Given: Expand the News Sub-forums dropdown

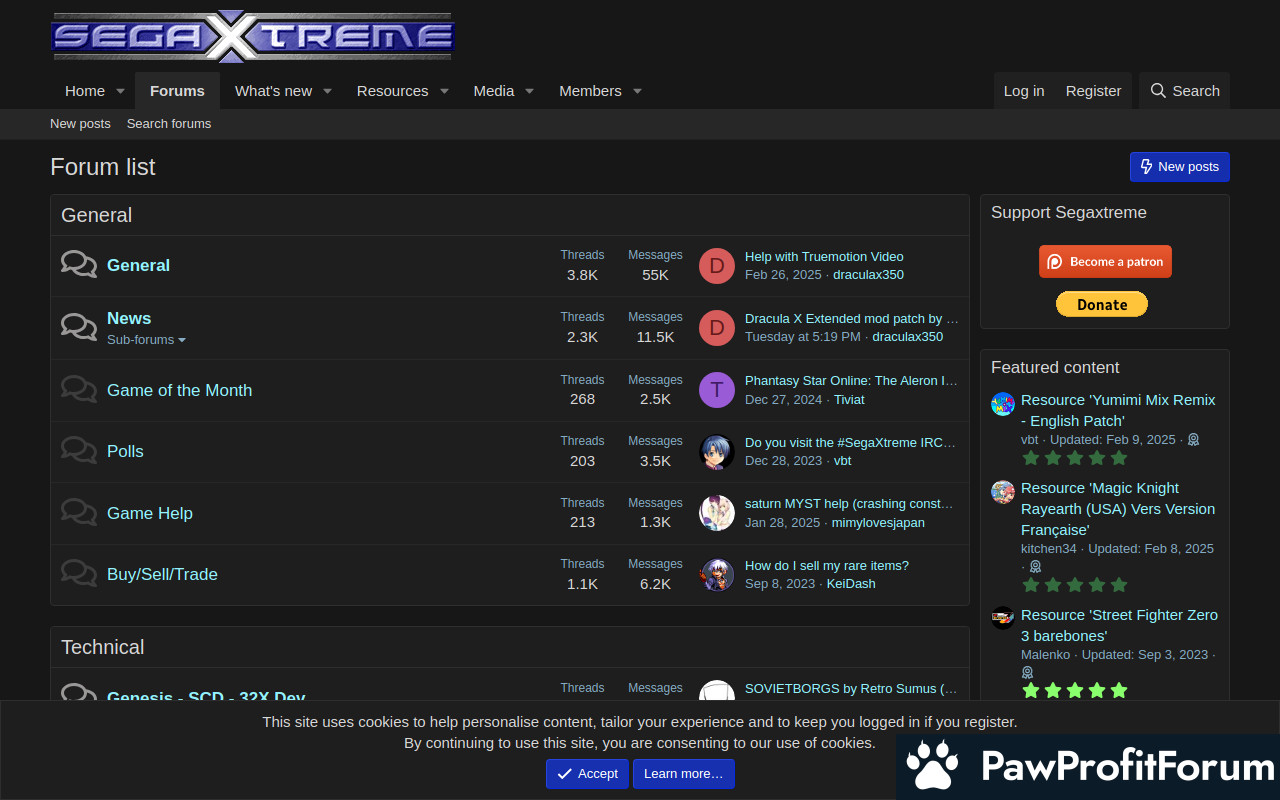Looking at the screenshot, I should [x=146, y=340].
